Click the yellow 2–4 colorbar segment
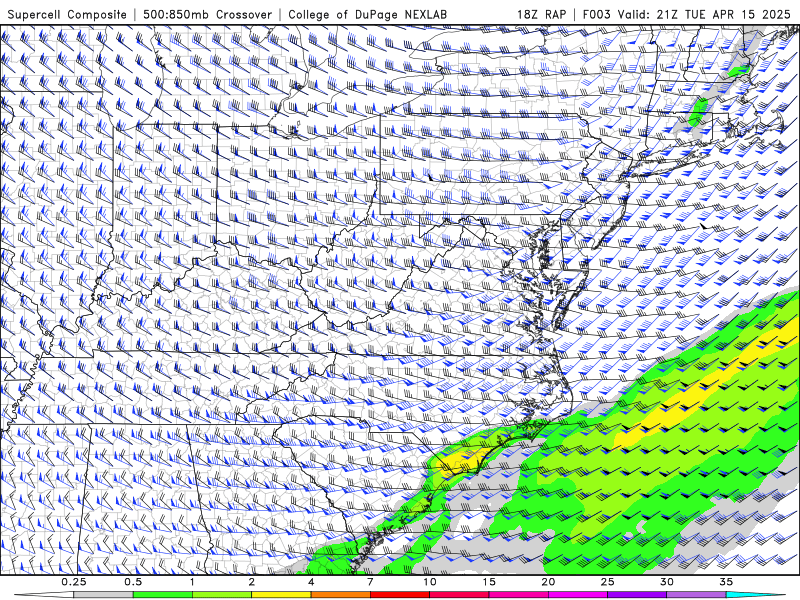800x600 pixels. (281, 595)
